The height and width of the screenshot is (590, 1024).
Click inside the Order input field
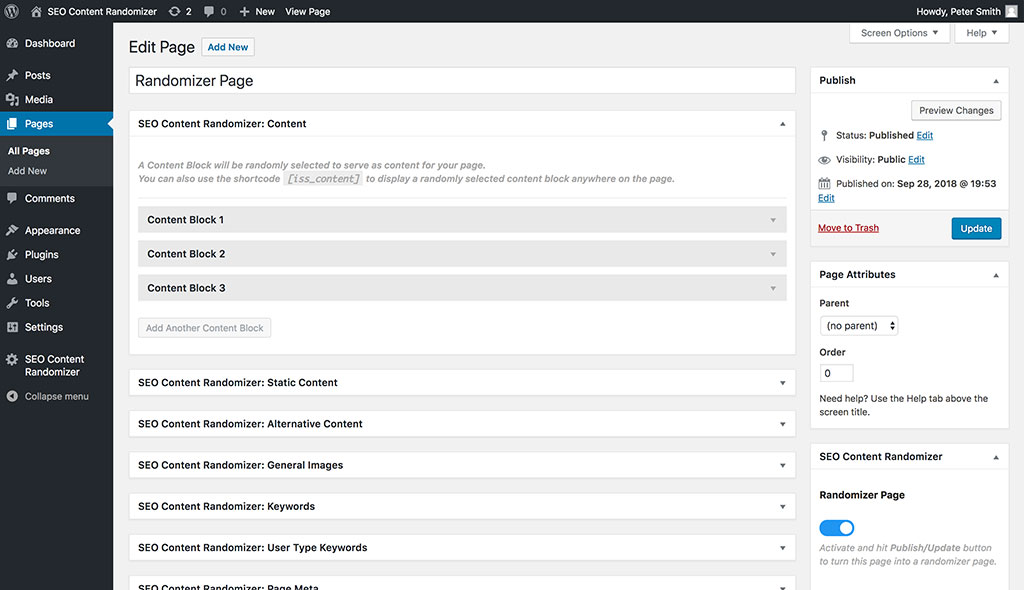click(836, 372)
